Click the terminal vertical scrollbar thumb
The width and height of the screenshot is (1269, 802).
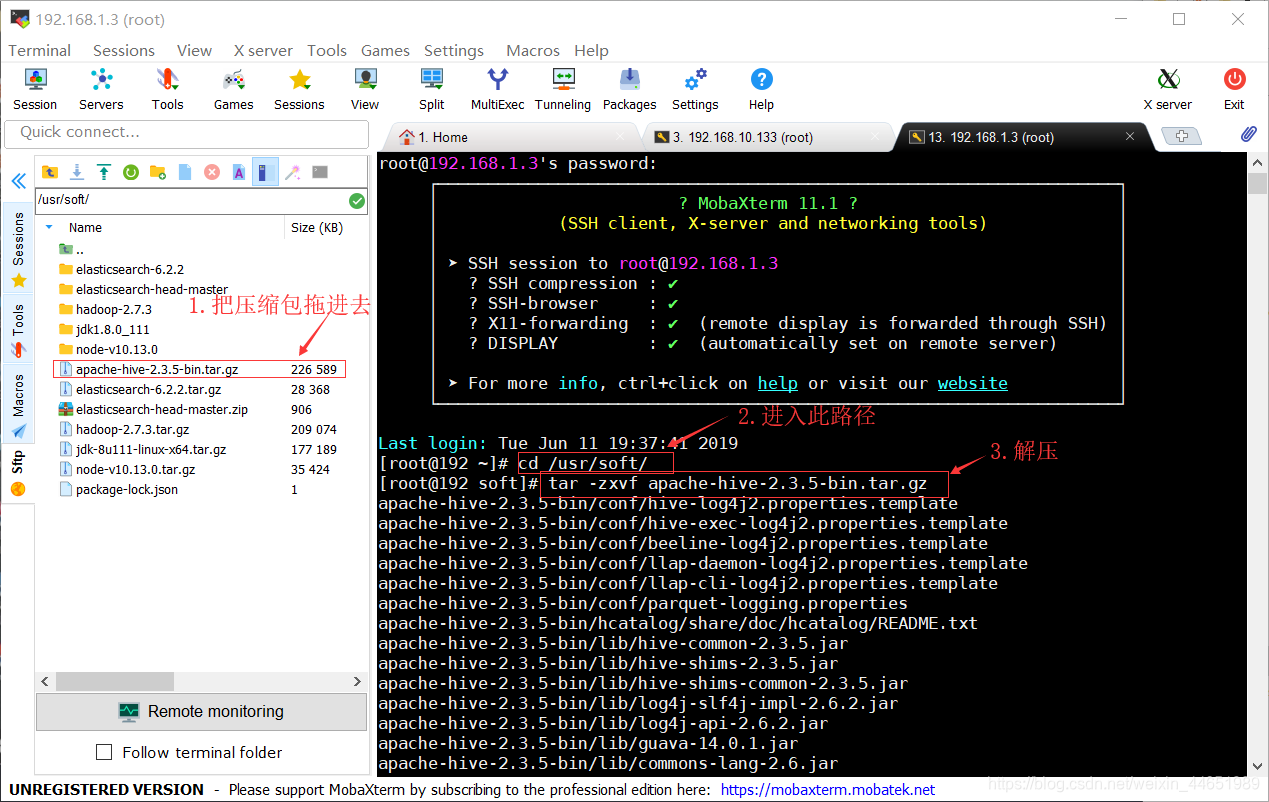click(1257, 182)
